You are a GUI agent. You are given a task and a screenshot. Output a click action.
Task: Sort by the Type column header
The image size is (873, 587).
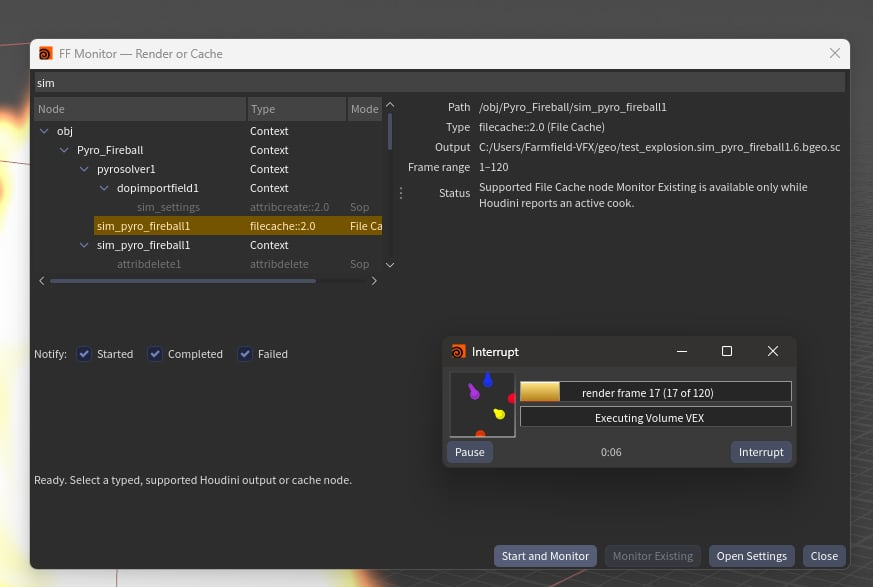pos(296,109)
